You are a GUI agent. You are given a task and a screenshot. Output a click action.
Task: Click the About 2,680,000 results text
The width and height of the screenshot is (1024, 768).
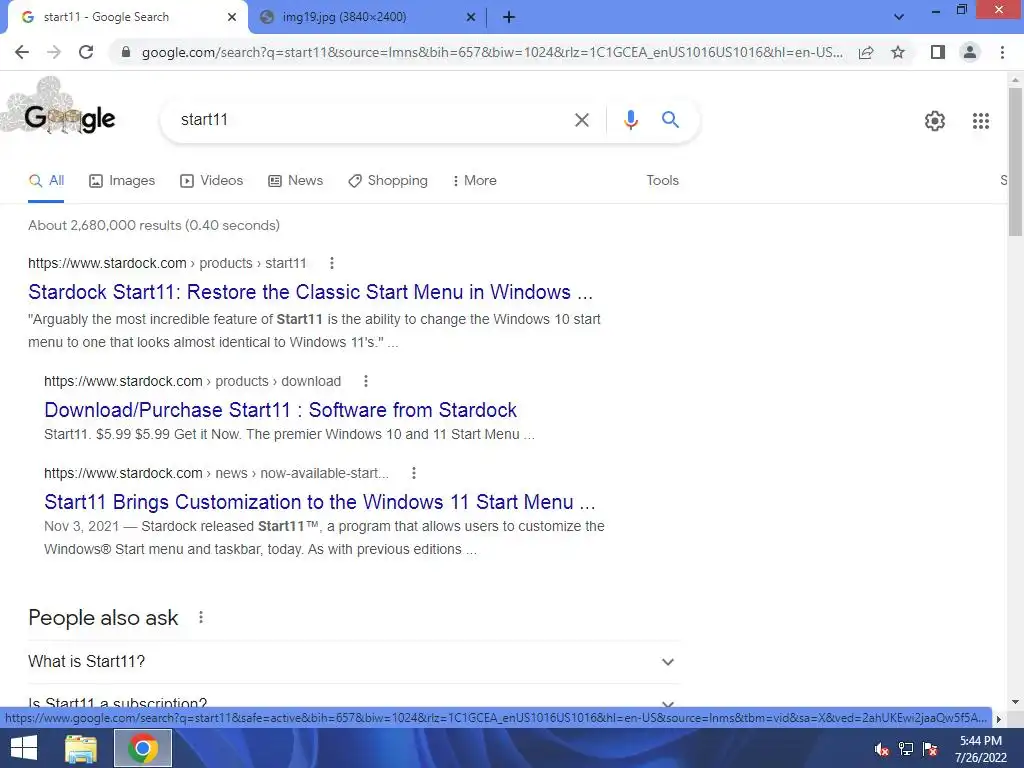(x=154, y=225)
